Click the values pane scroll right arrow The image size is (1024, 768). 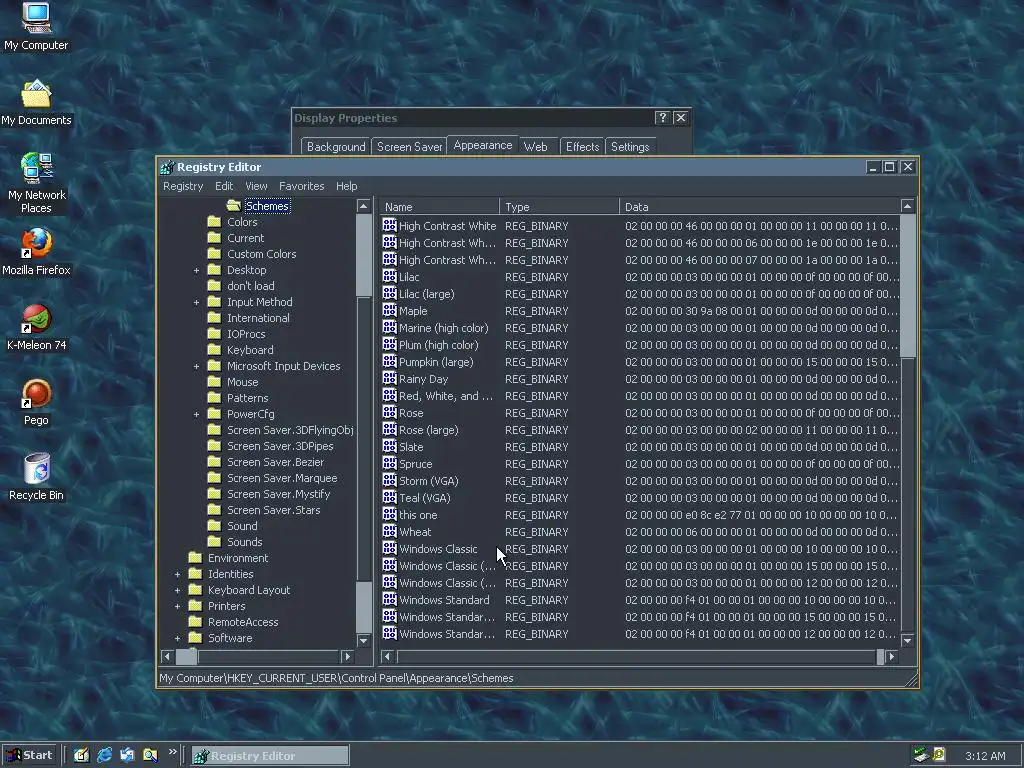point(892,656)
